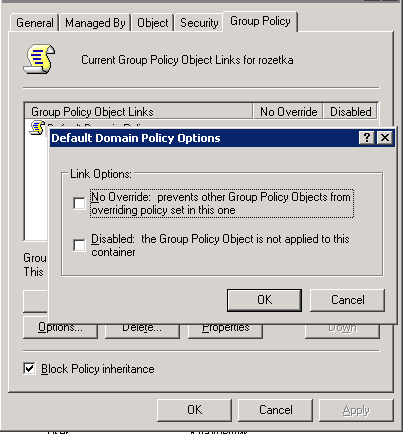405x434 pixels.
Task: Click Cancel in the rozetka properties window
Action: pos(276,410)
